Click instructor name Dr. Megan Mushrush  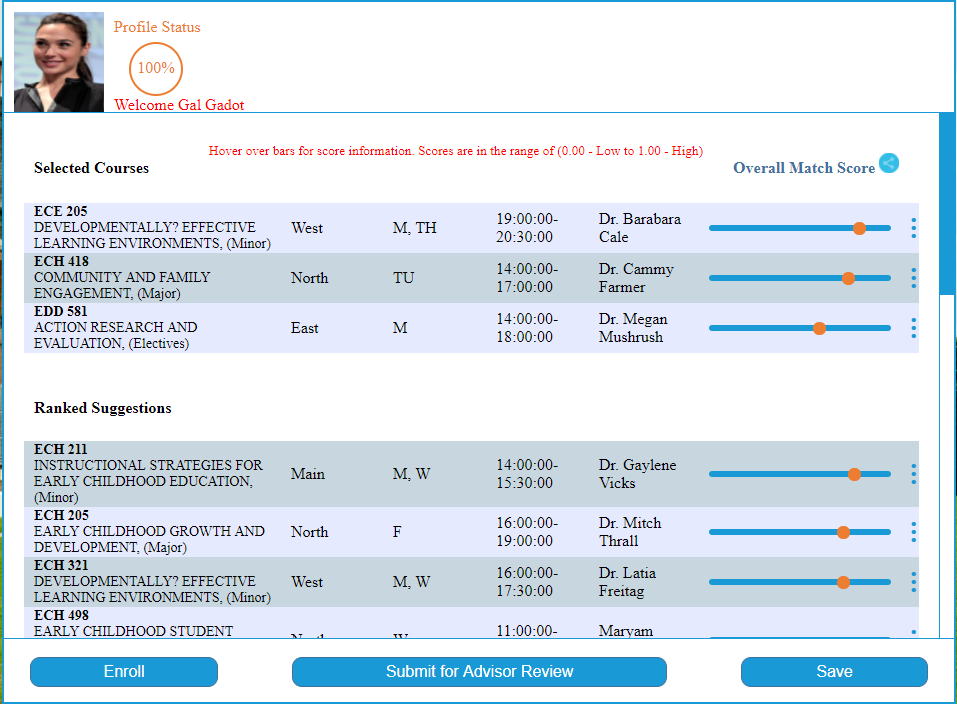632,328
